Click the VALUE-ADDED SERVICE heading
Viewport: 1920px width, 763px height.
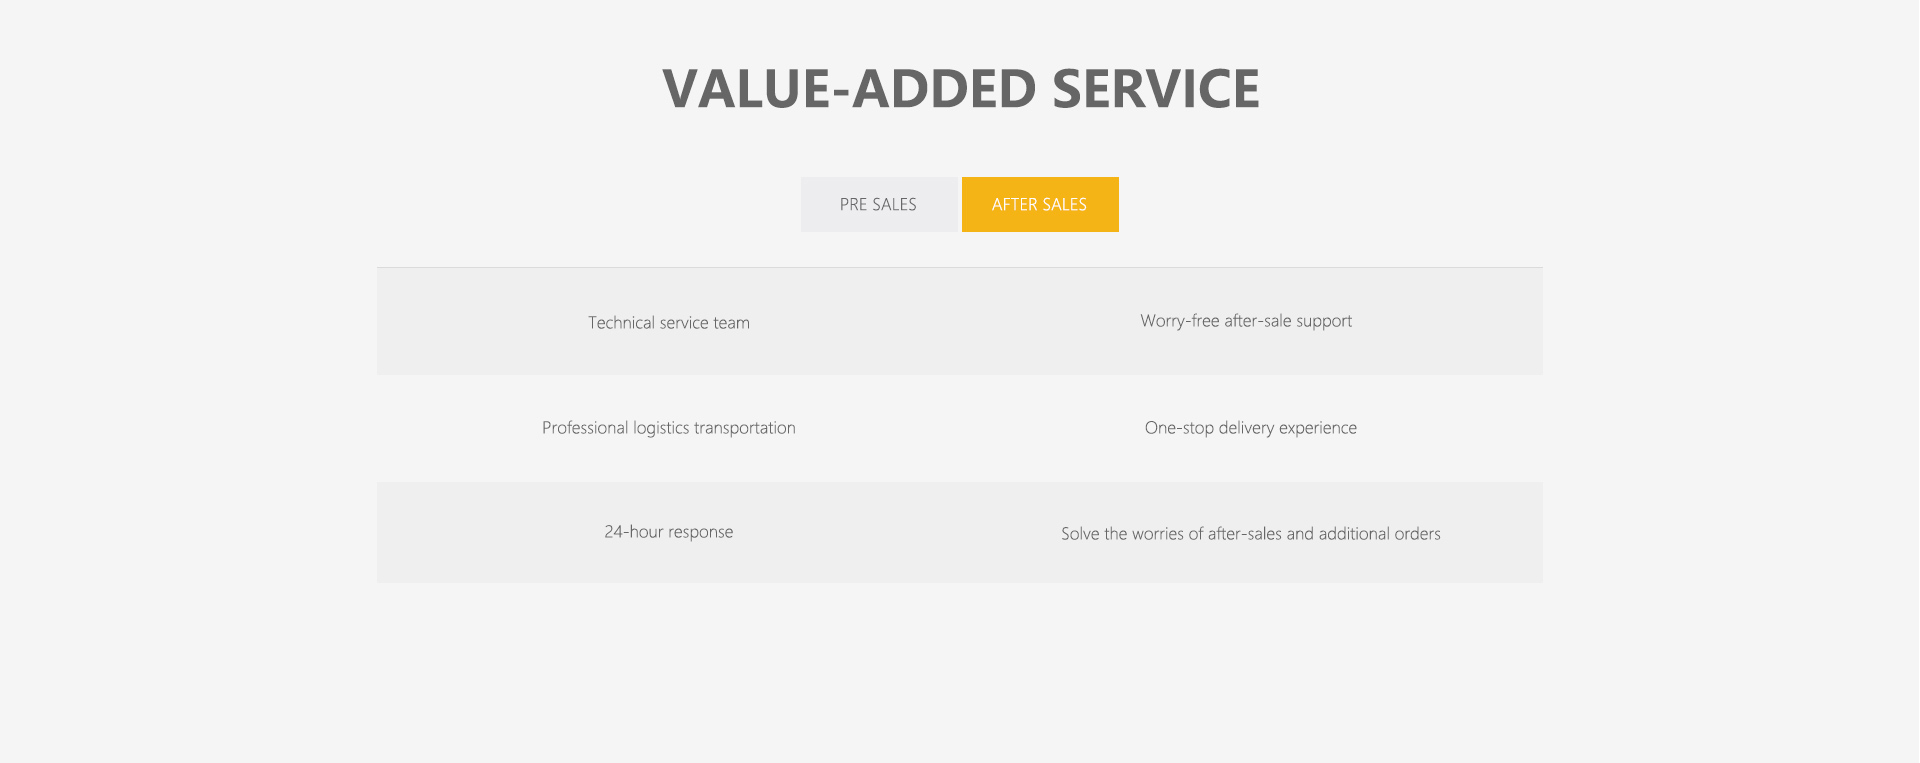(960, 89)
